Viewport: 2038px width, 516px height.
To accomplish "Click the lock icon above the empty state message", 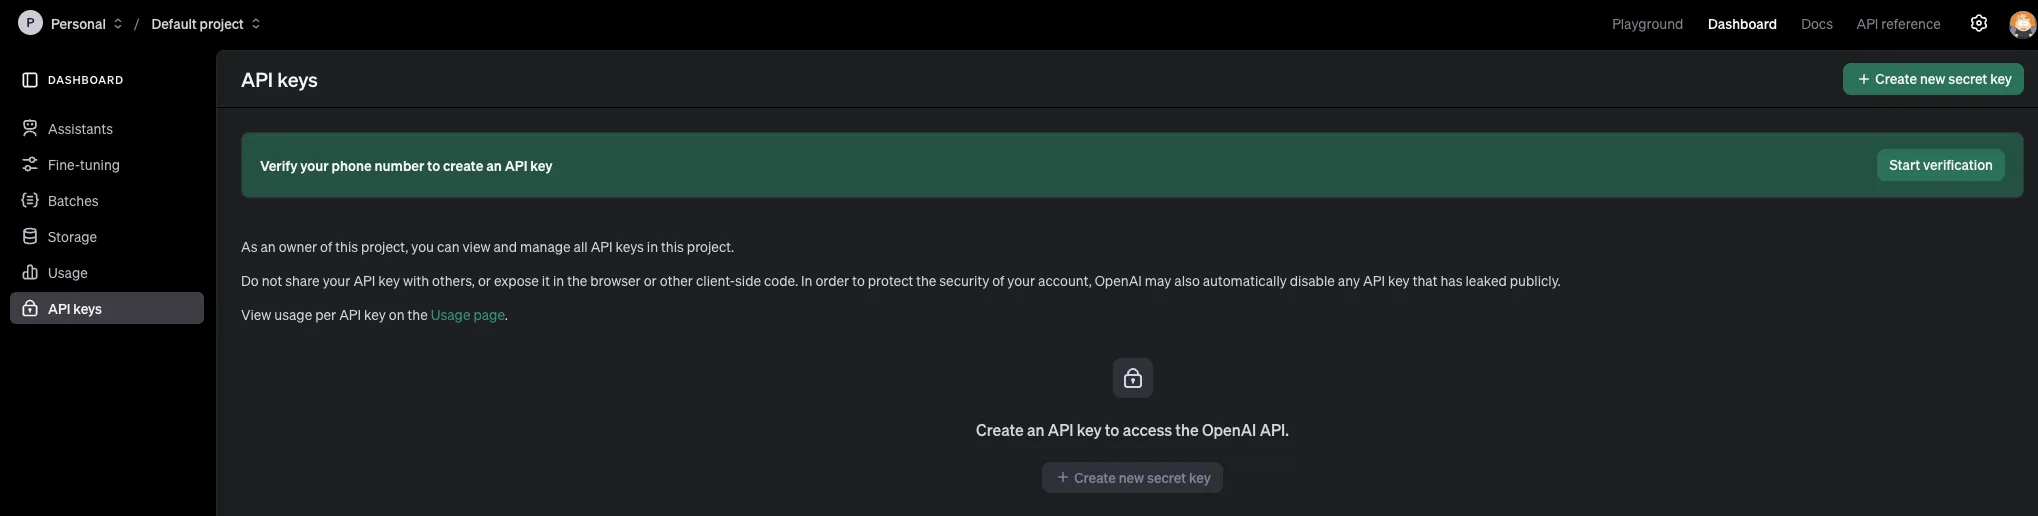I will 1132,378.
